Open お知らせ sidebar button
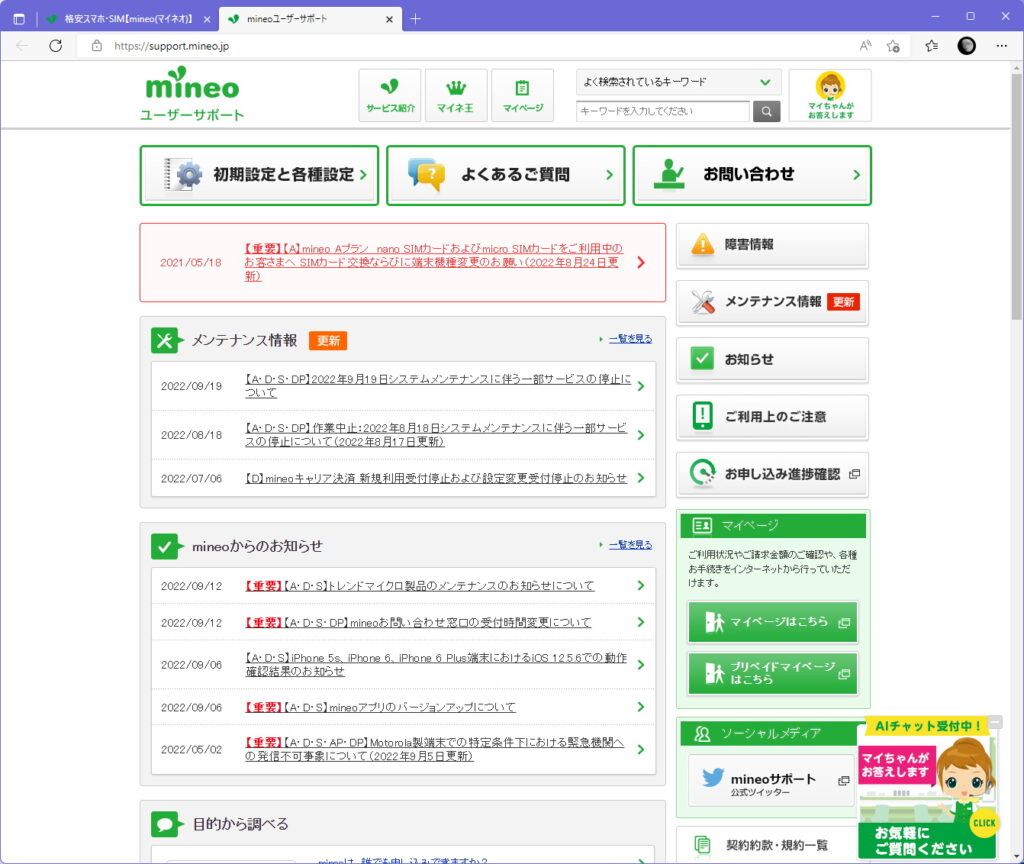This screenshot has height=864, width=1024. pos(773,359)
